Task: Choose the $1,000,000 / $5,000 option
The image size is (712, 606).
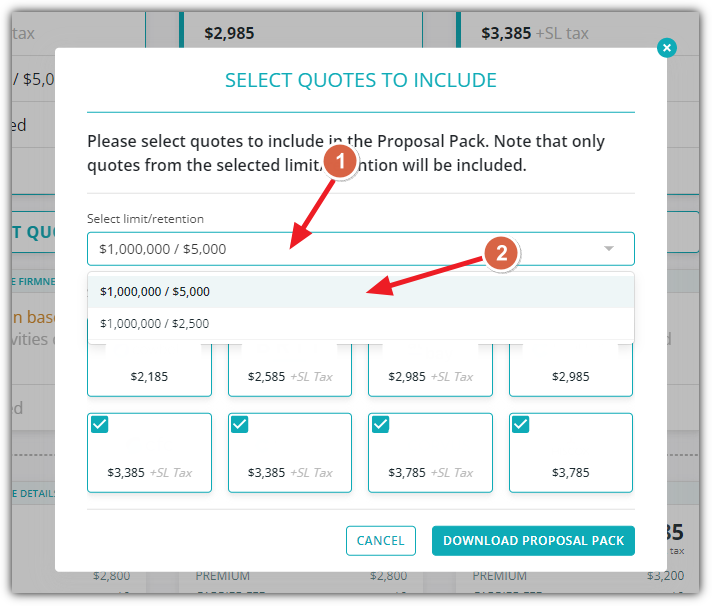Action: [361, 291]
